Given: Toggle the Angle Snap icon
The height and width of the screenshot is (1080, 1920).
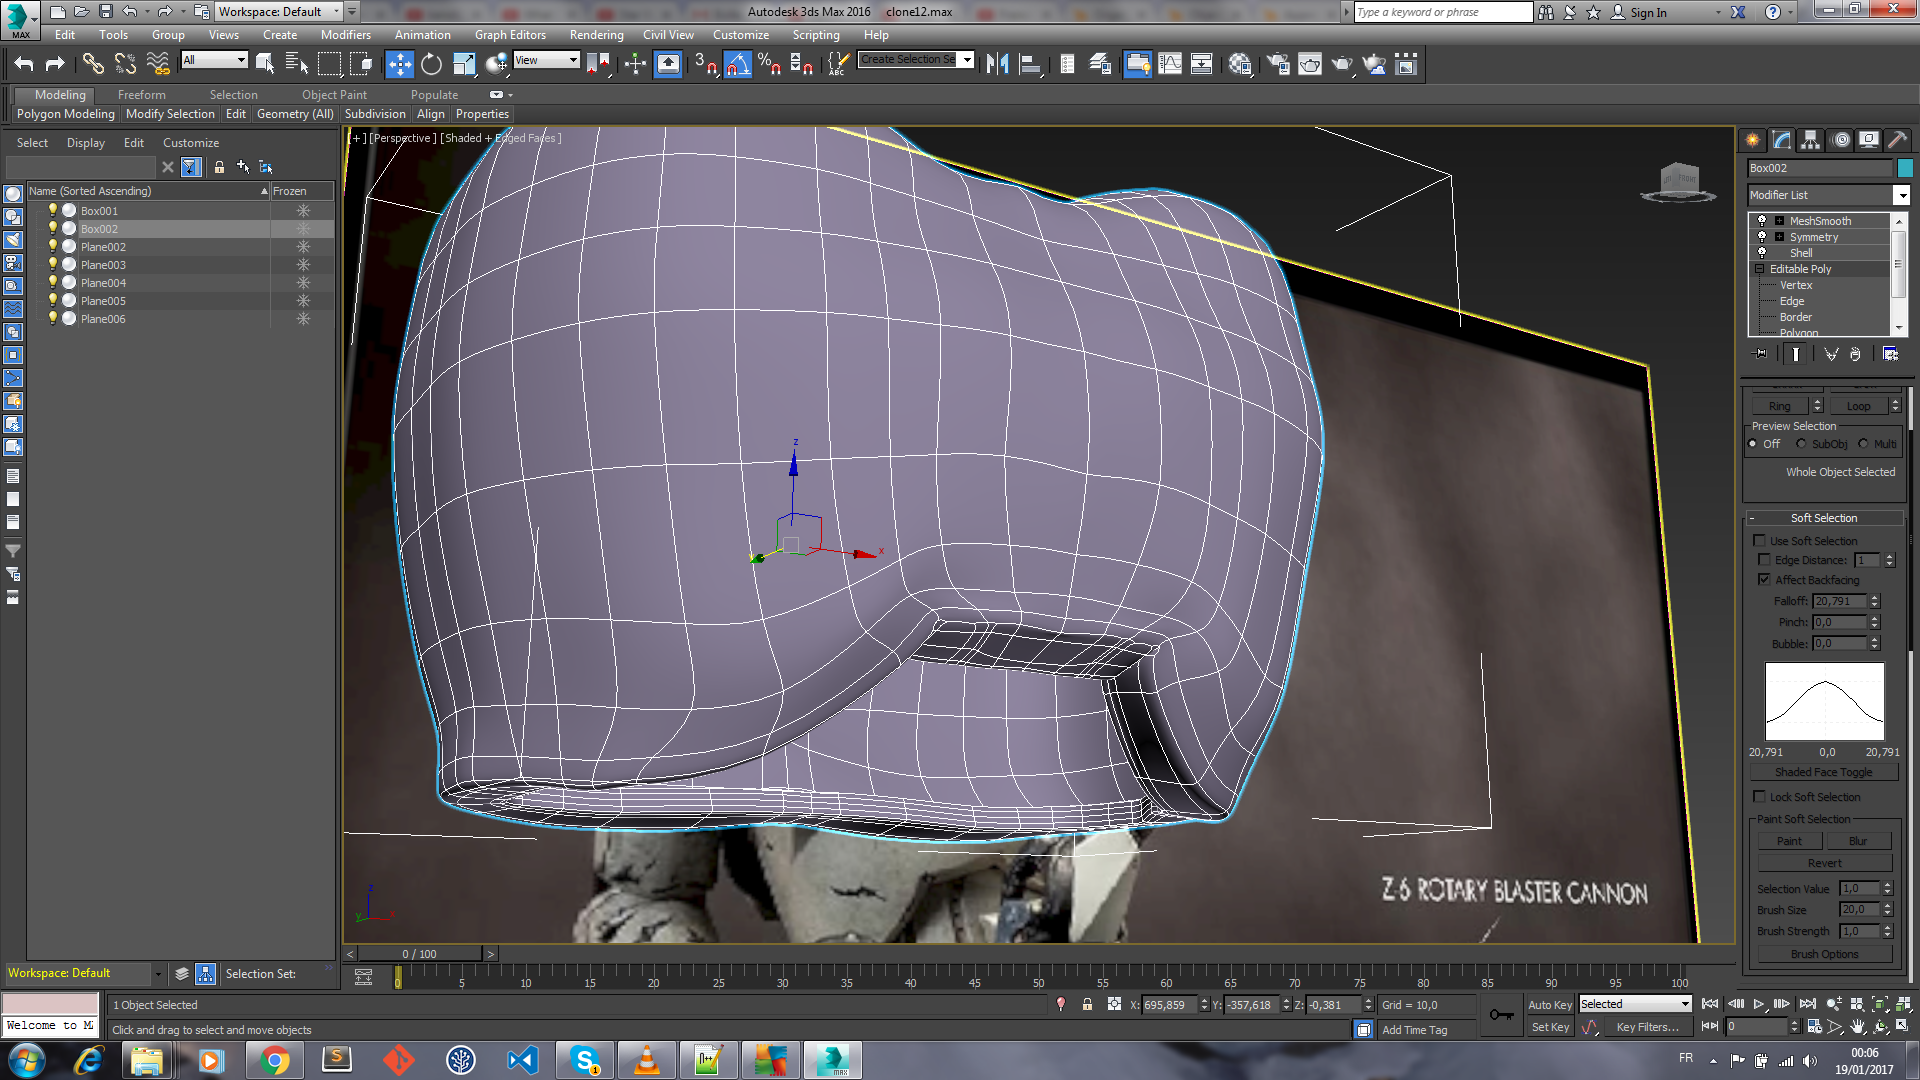Looking at the screenshot, I should coord(737,64).
